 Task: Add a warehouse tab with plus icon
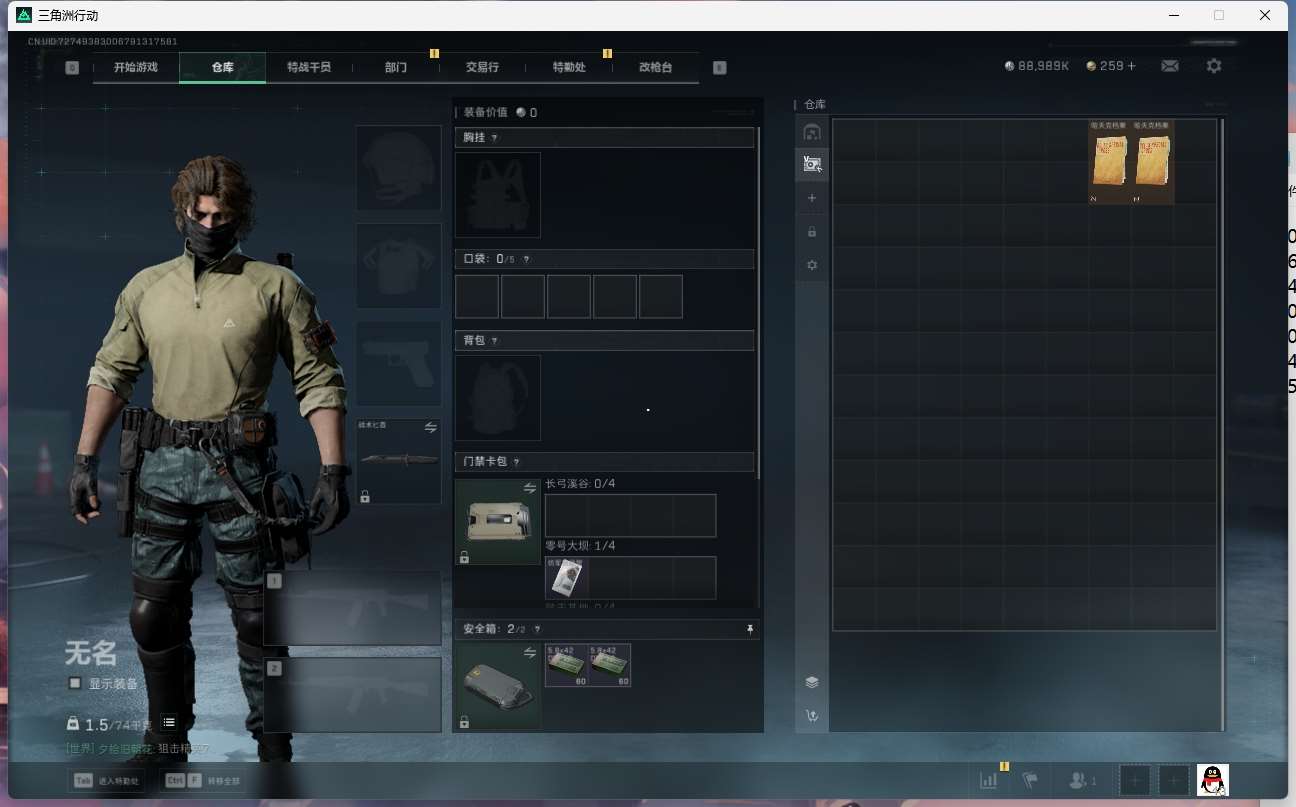811,198
